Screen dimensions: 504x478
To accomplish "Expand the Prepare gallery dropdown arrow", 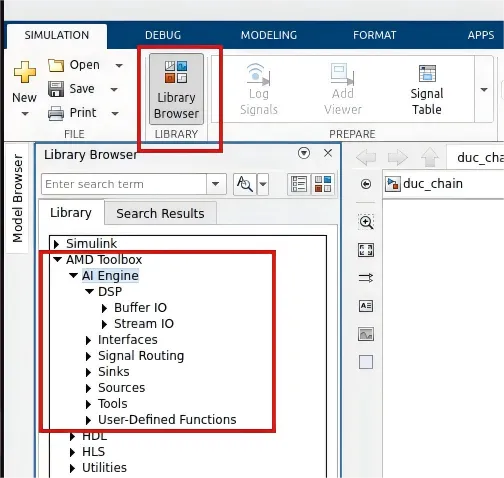I will pos(484,89).
